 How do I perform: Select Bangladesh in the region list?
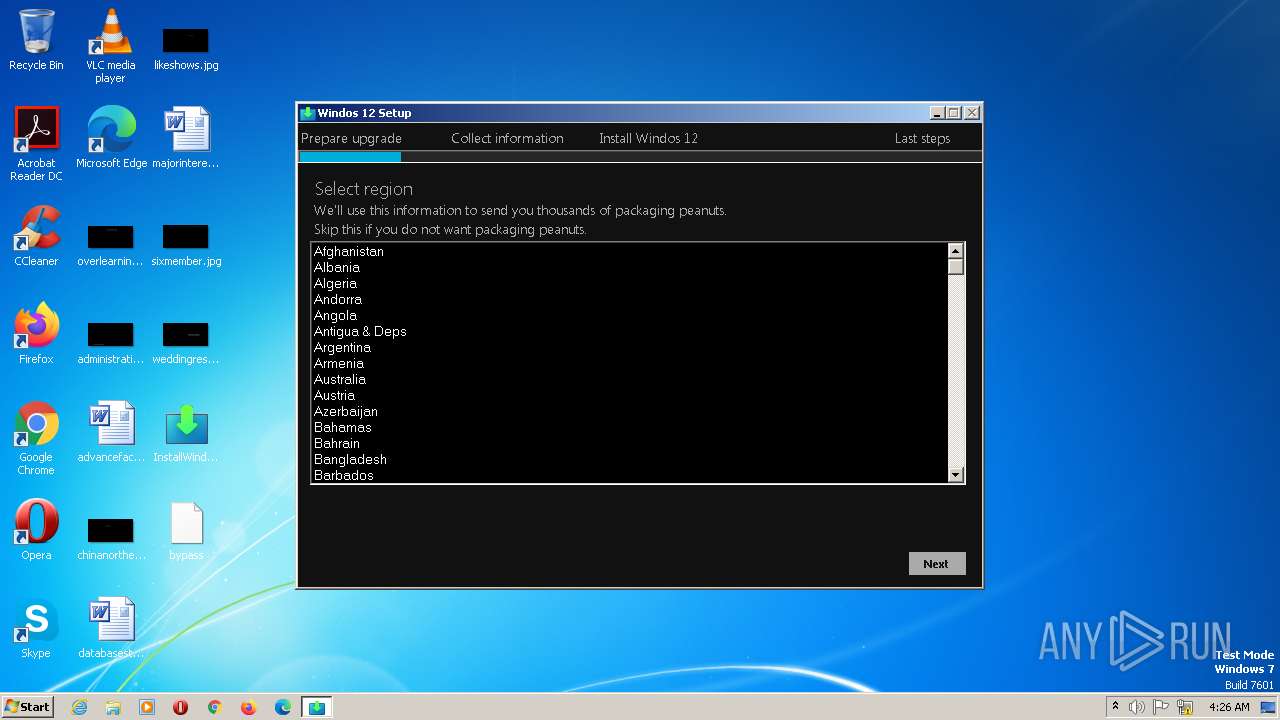[x=629, y=459]
